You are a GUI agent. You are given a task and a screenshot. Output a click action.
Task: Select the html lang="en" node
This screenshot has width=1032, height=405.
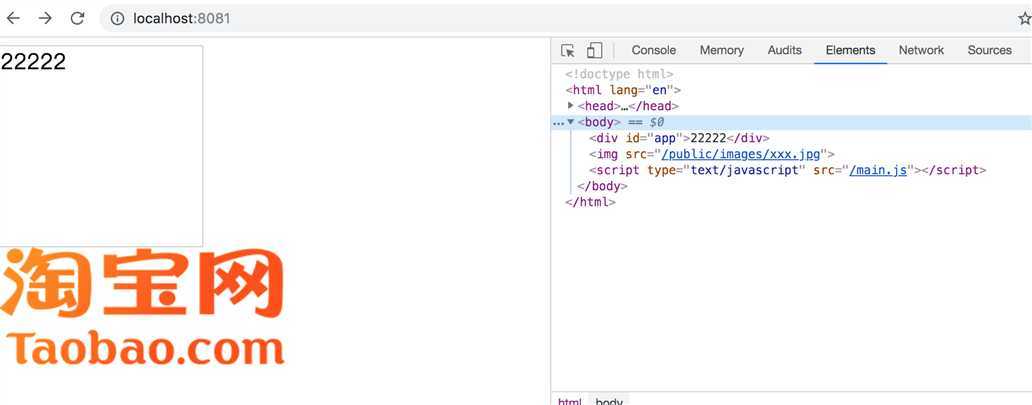pyautogui.click(x=623, y=90)
